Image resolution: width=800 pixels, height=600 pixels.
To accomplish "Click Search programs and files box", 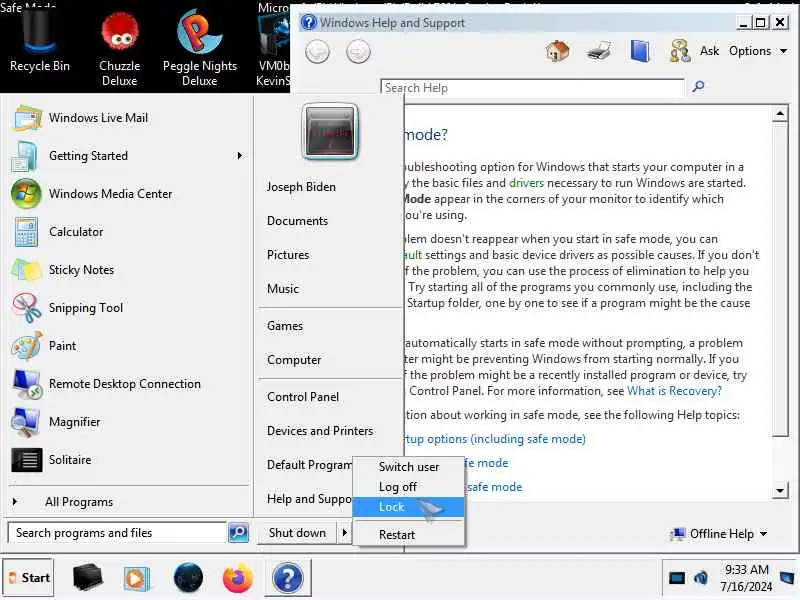I will coord(116,533).
